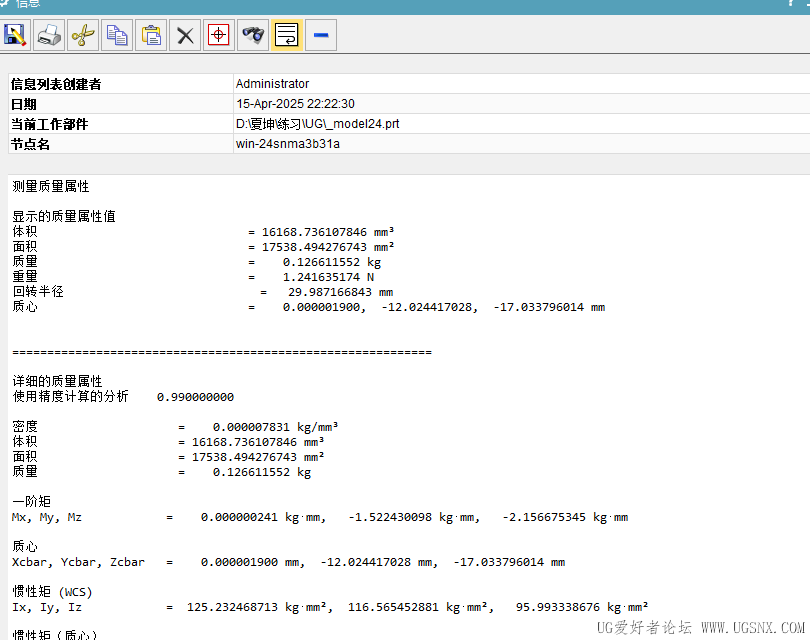Click the first area value 17538.494276743 mm²
Viewport: 810px width, 640px height.
coord(328,247)
